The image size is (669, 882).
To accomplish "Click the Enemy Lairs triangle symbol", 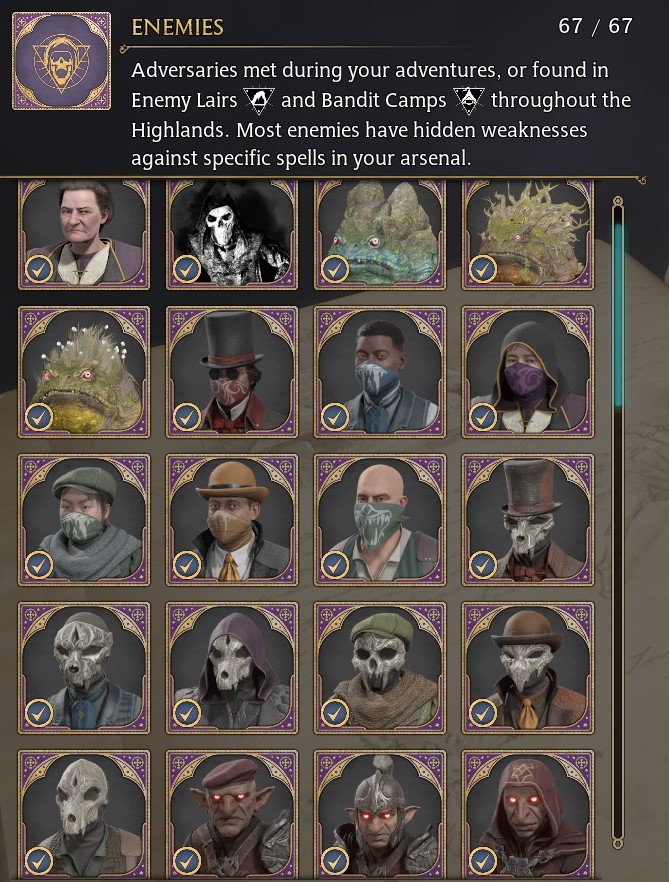I will (x=259, y=100).
